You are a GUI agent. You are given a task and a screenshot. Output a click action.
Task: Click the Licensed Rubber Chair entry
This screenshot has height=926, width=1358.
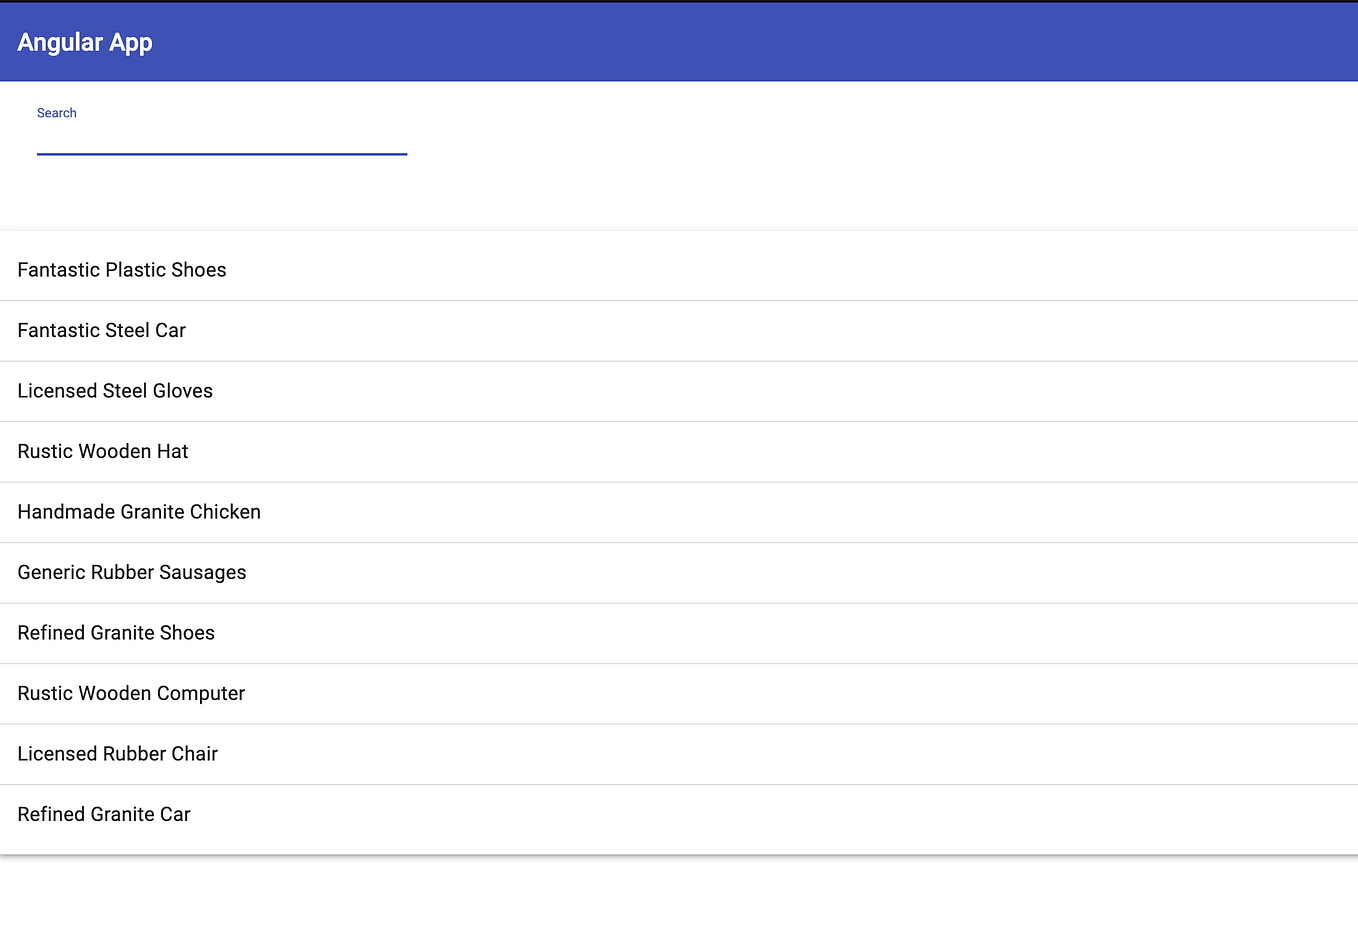coord(117,753)
